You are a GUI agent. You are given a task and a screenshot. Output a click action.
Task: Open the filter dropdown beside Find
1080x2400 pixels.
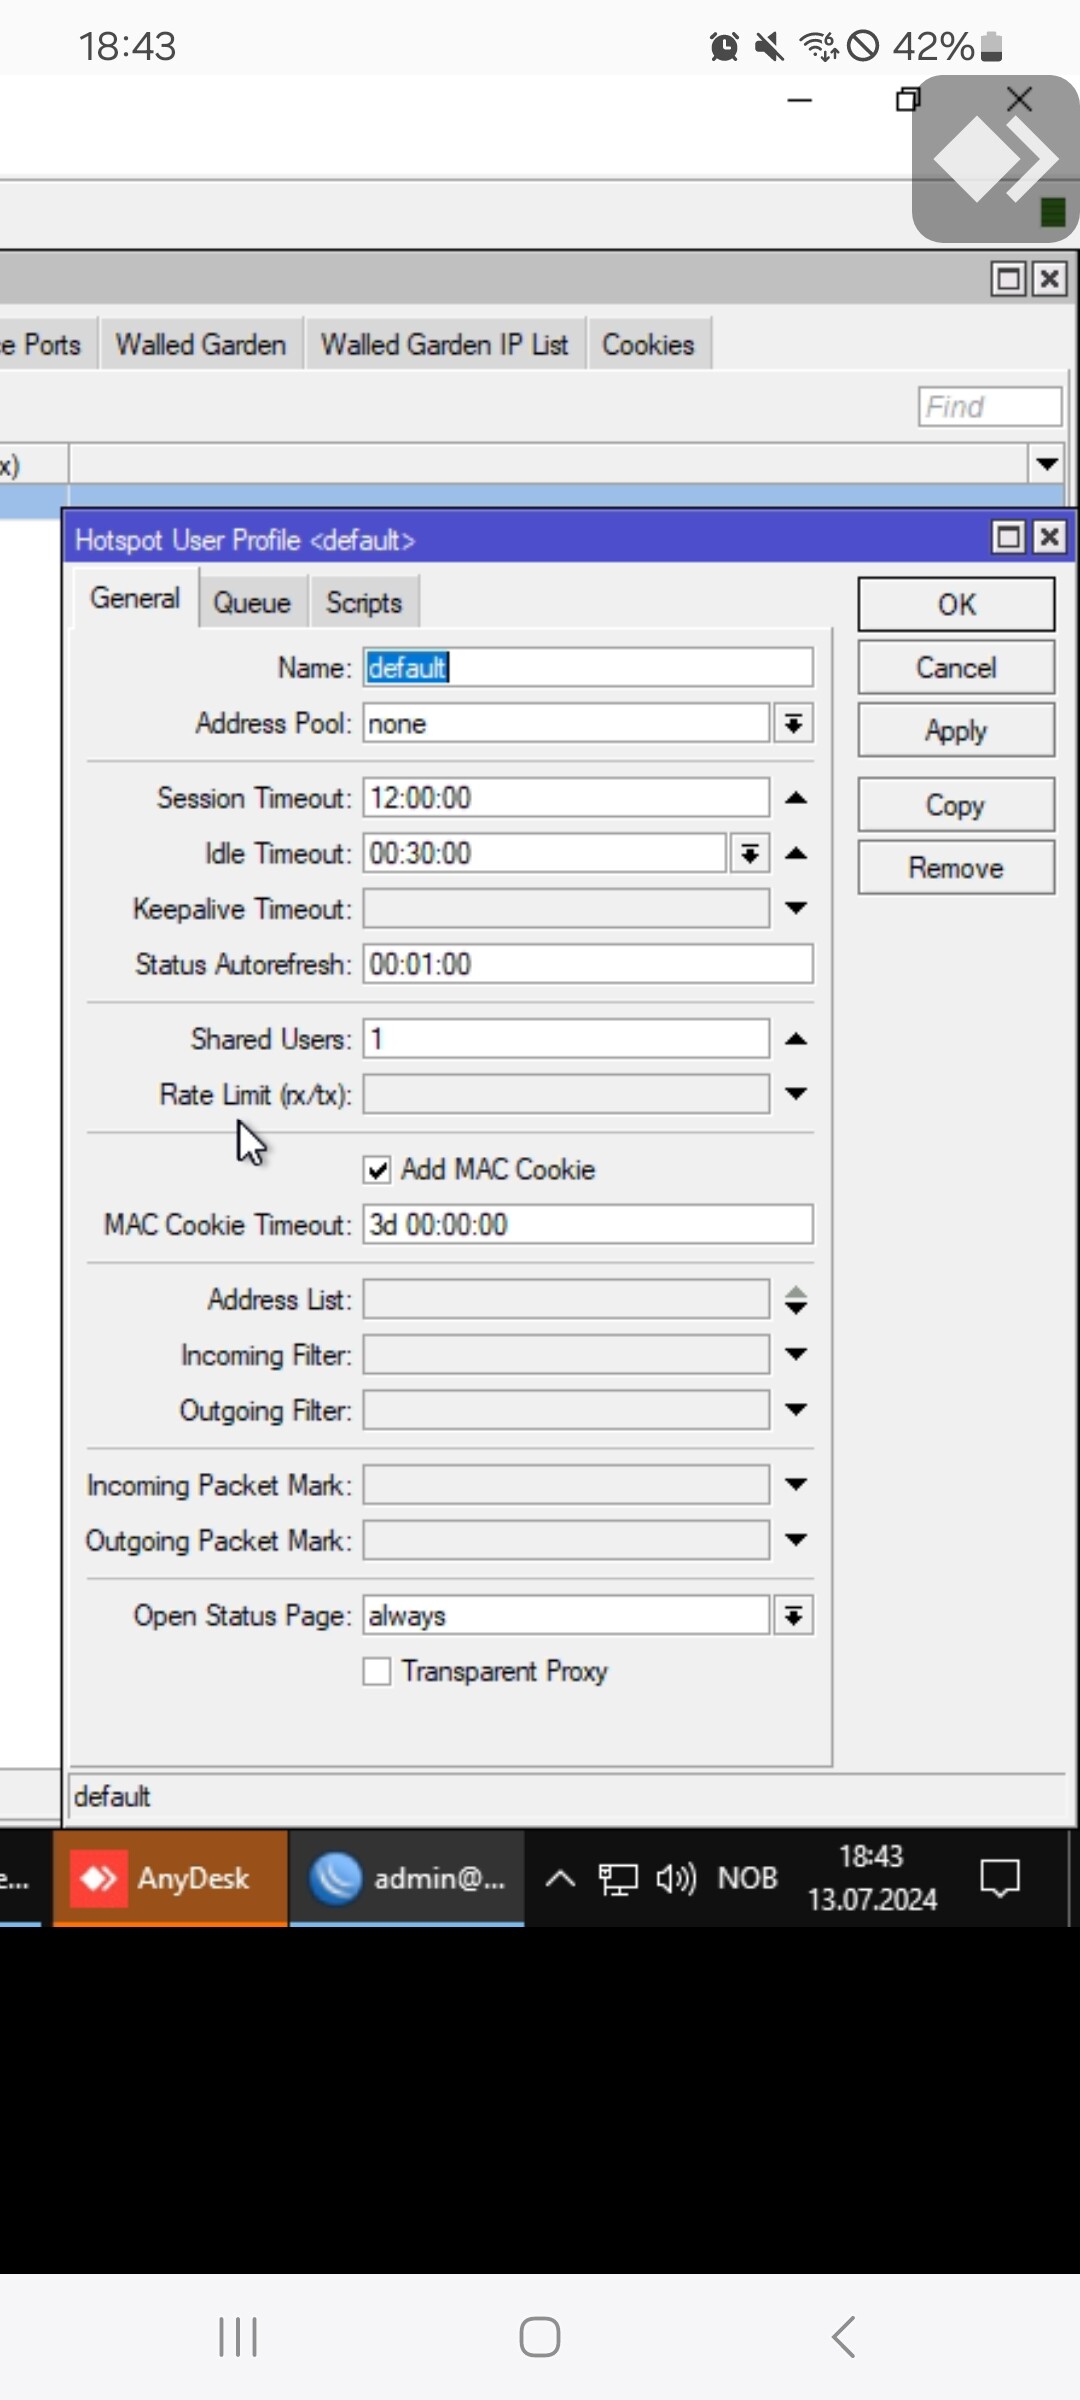tap(1047, 464)
